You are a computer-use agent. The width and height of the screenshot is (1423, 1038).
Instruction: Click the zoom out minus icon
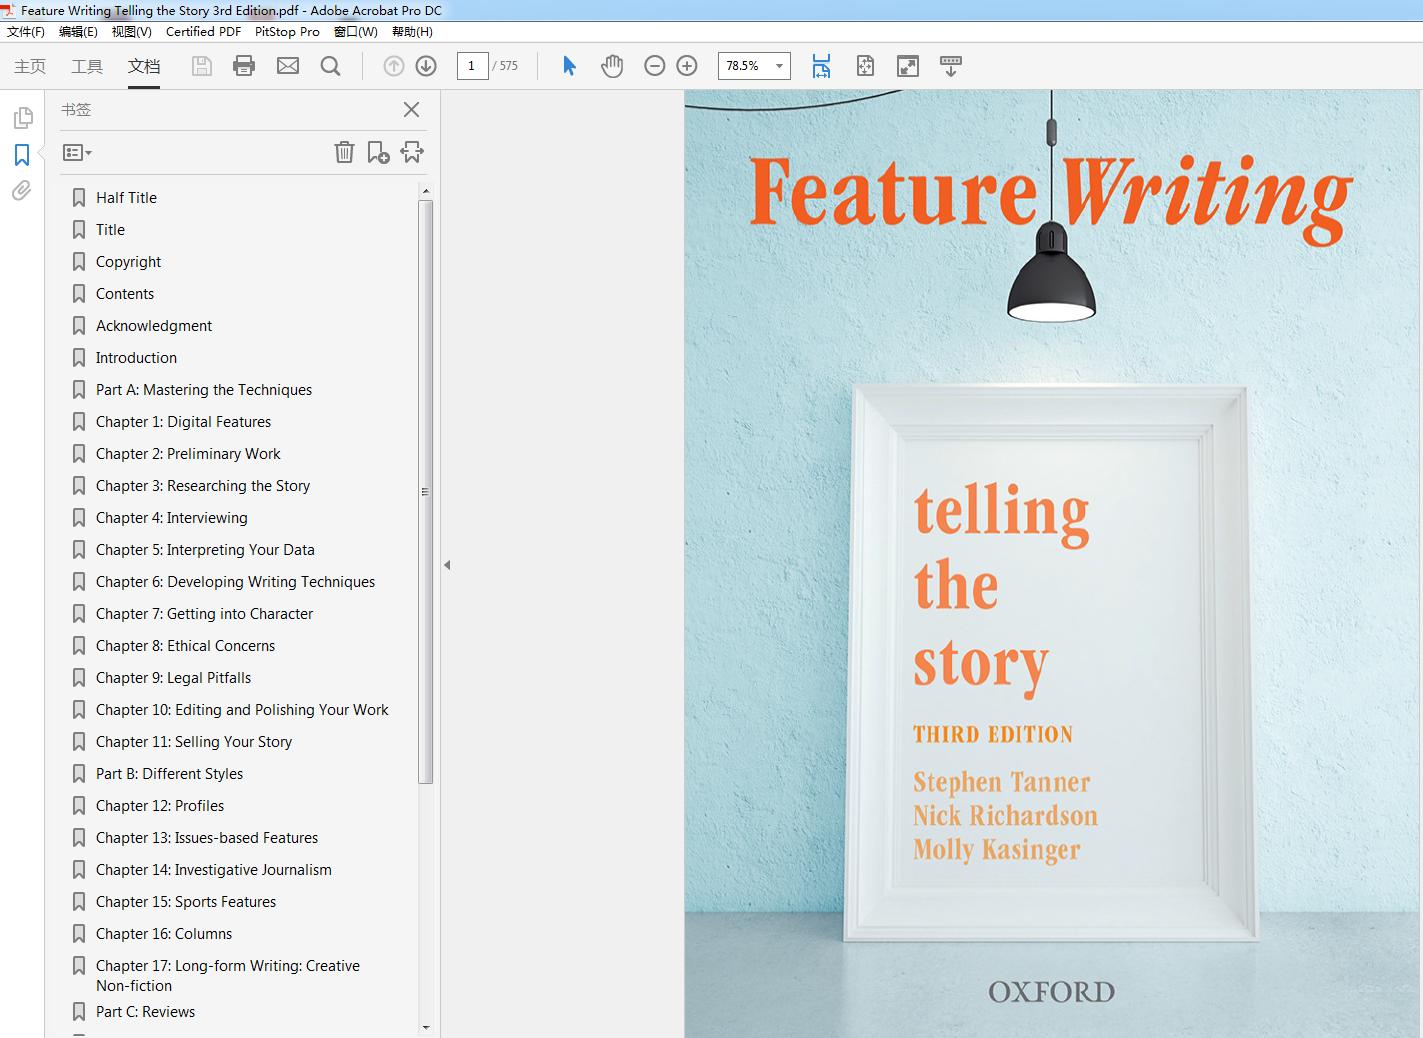[655, 66]
